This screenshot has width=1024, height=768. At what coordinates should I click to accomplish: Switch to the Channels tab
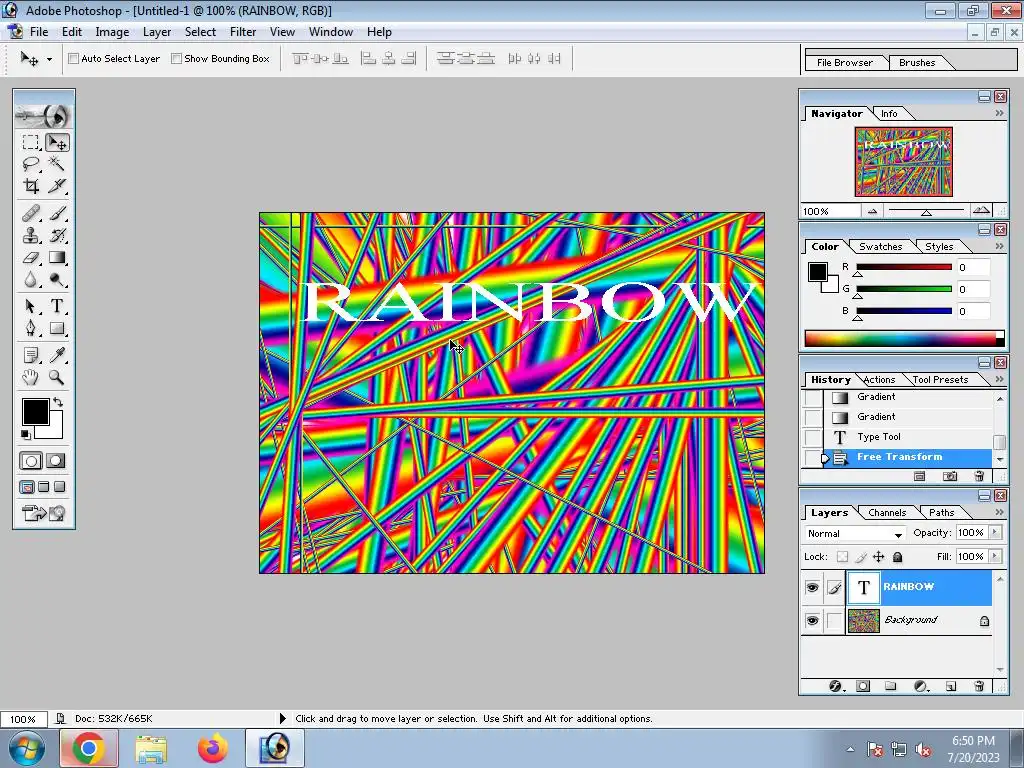coord(886,513)
